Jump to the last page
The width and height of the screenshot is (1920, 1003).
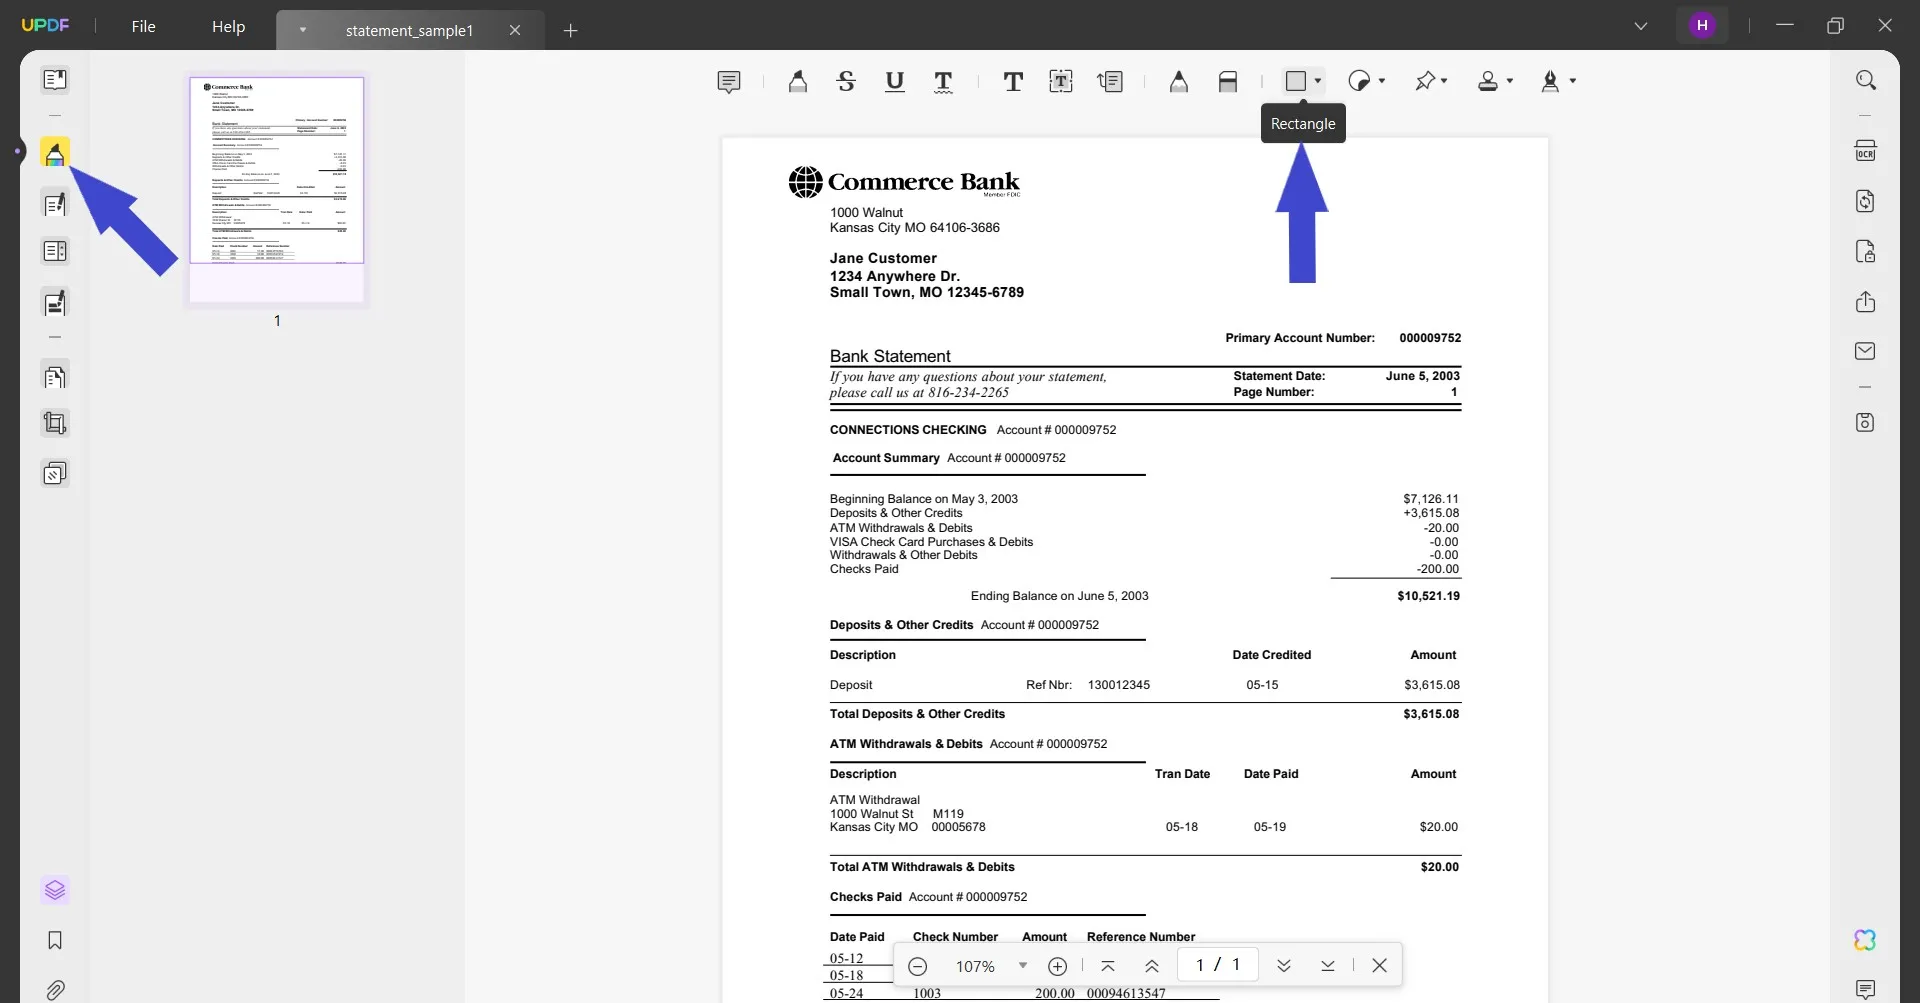[x=1328, y=966]
